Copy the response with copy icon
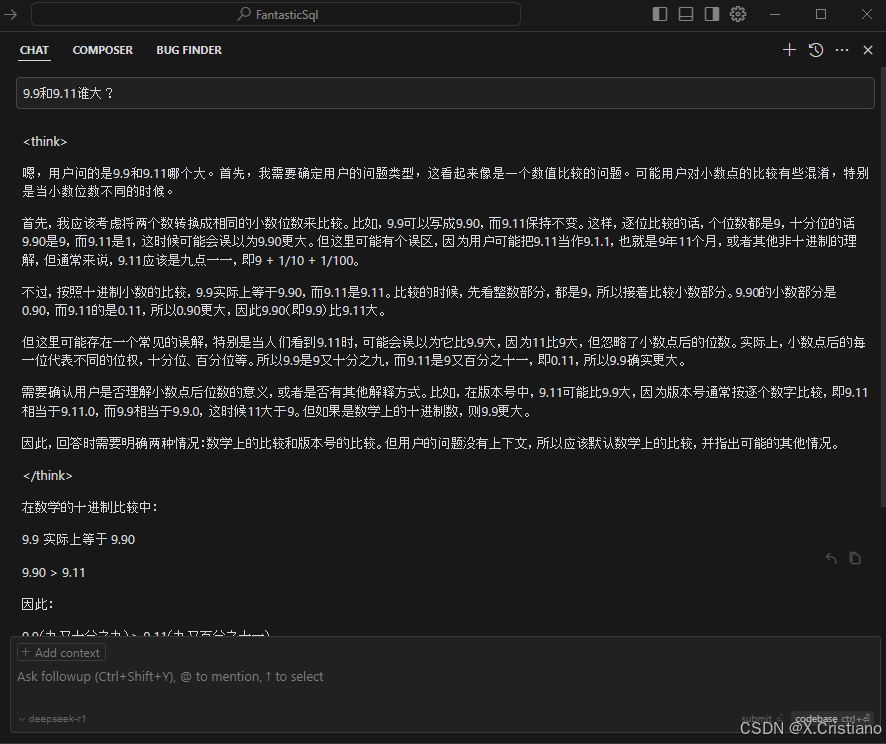This screenshot has height=744, width=886. (x=855, y=558)
